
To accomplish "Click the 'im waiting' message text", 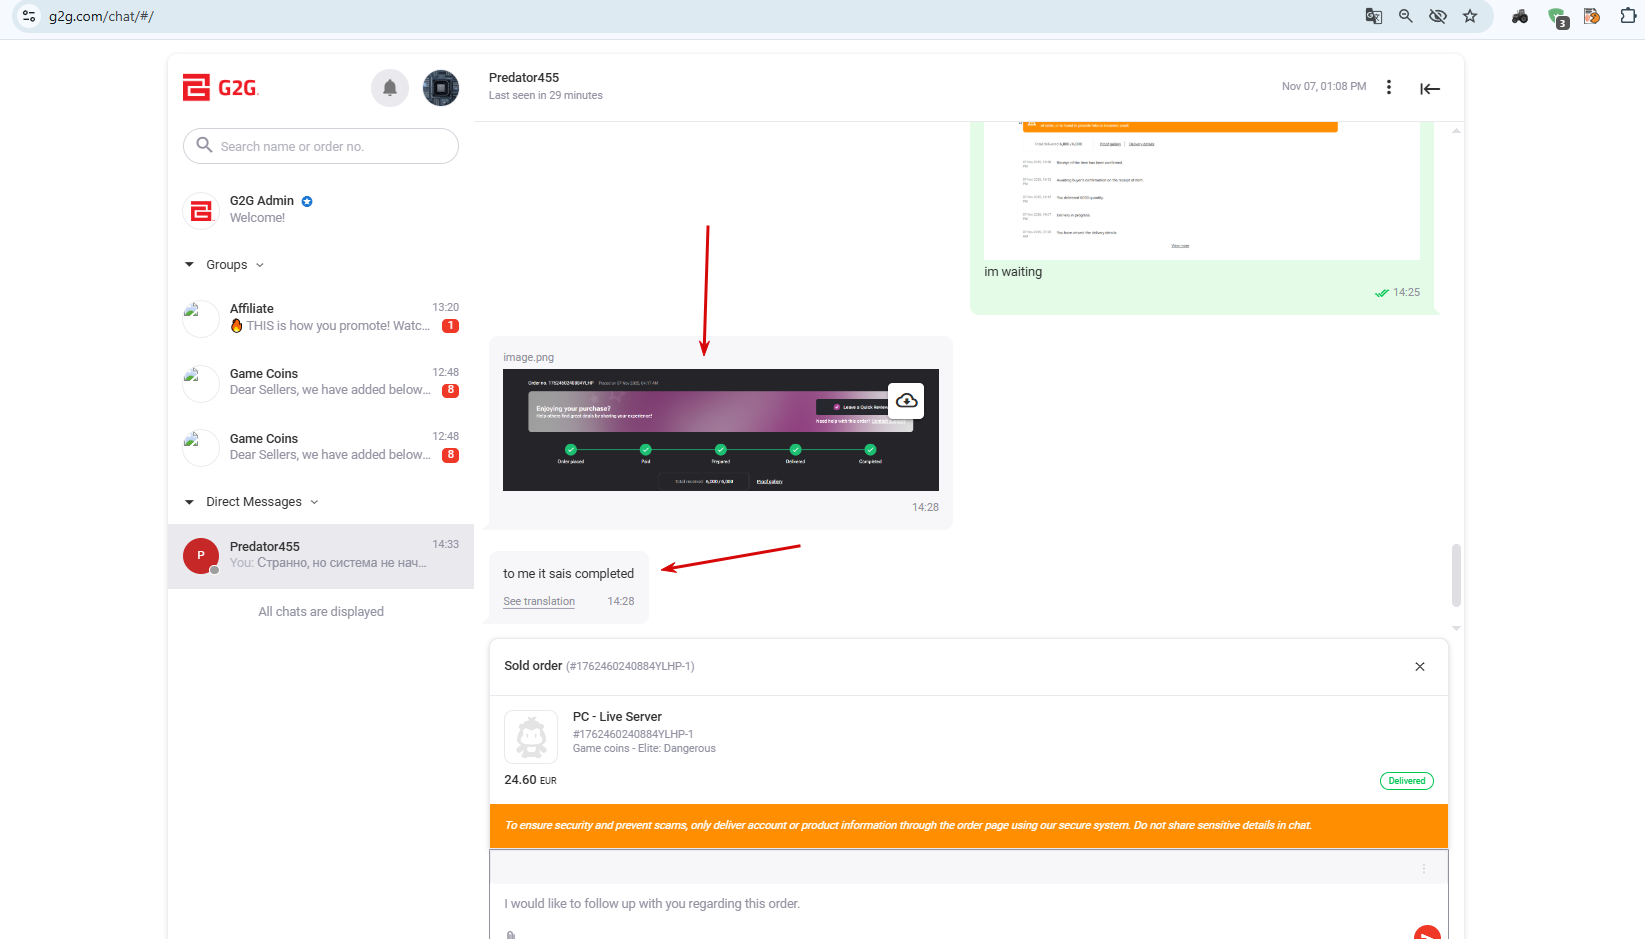I will tap(1013, 272).
